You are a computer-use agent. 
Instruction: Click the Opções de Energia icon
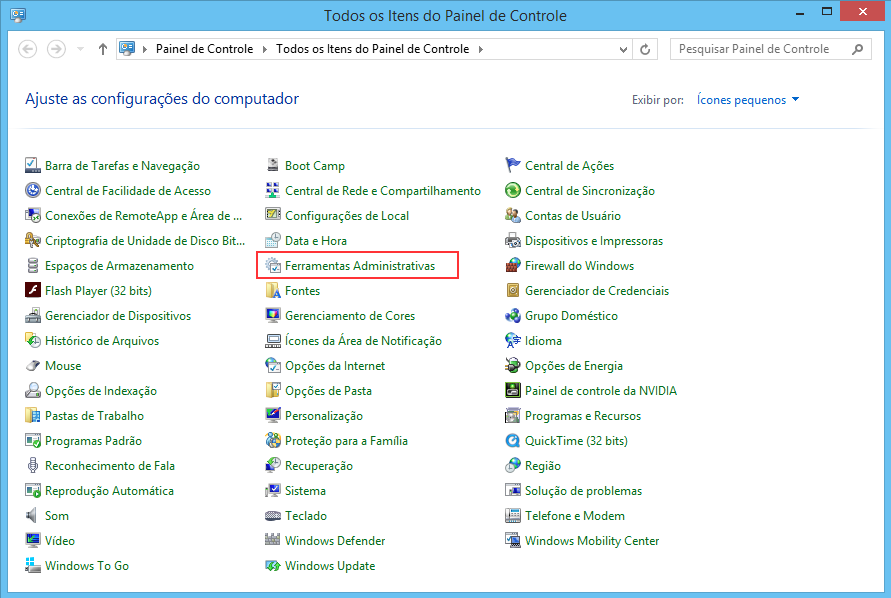(x=513, y=366)
